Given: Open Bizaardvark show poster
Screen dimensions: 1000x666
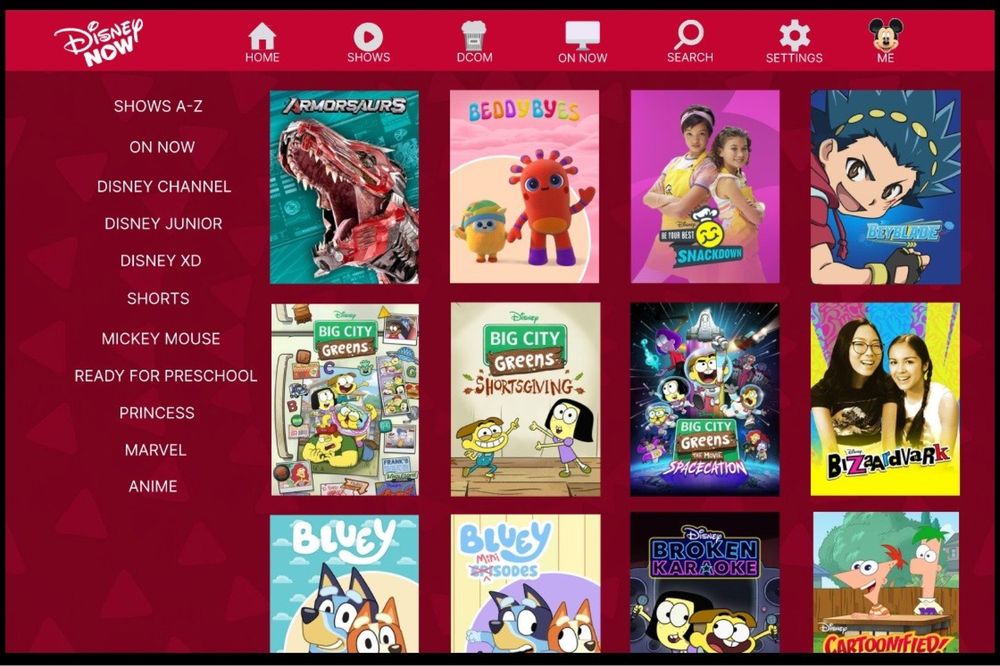Looking at the screenshot, I should 885,399.
